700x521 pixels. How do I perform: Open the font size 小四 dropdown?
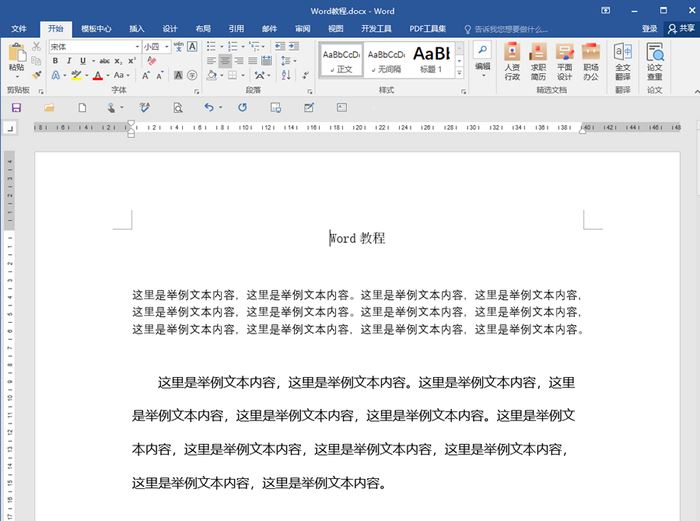click(167, 46)
